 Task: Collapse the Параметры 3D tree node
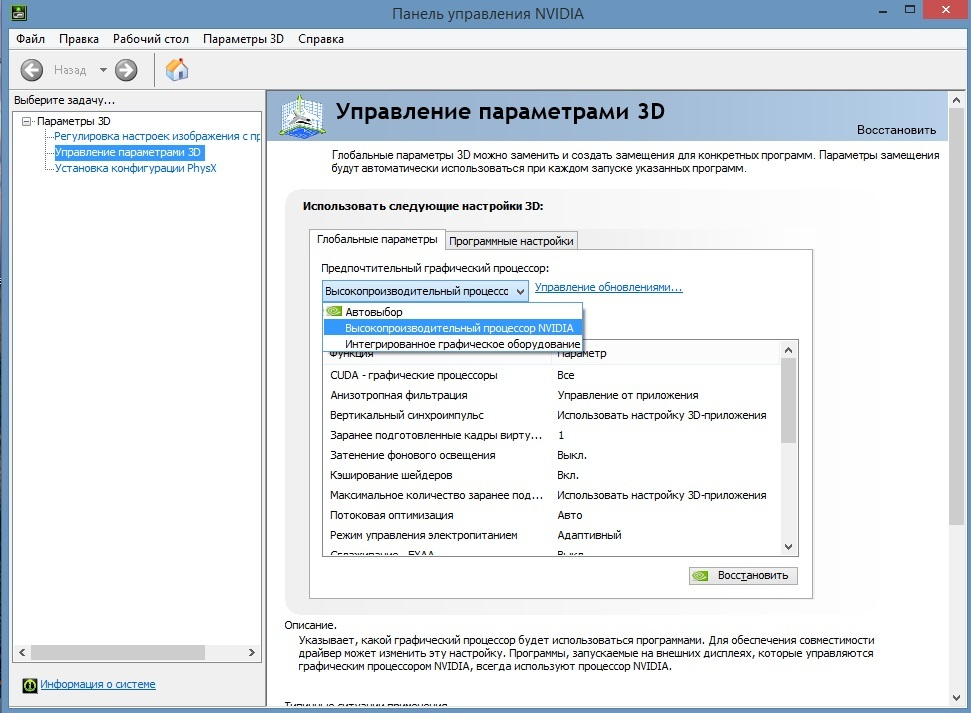27,121
